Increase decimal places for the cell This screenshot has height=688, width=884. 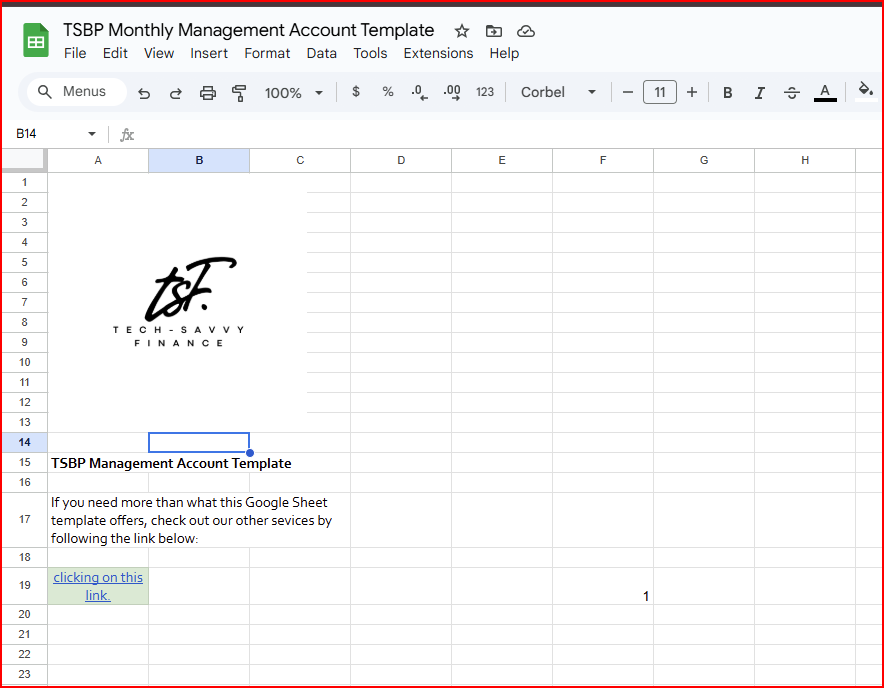tap(451, 92)
